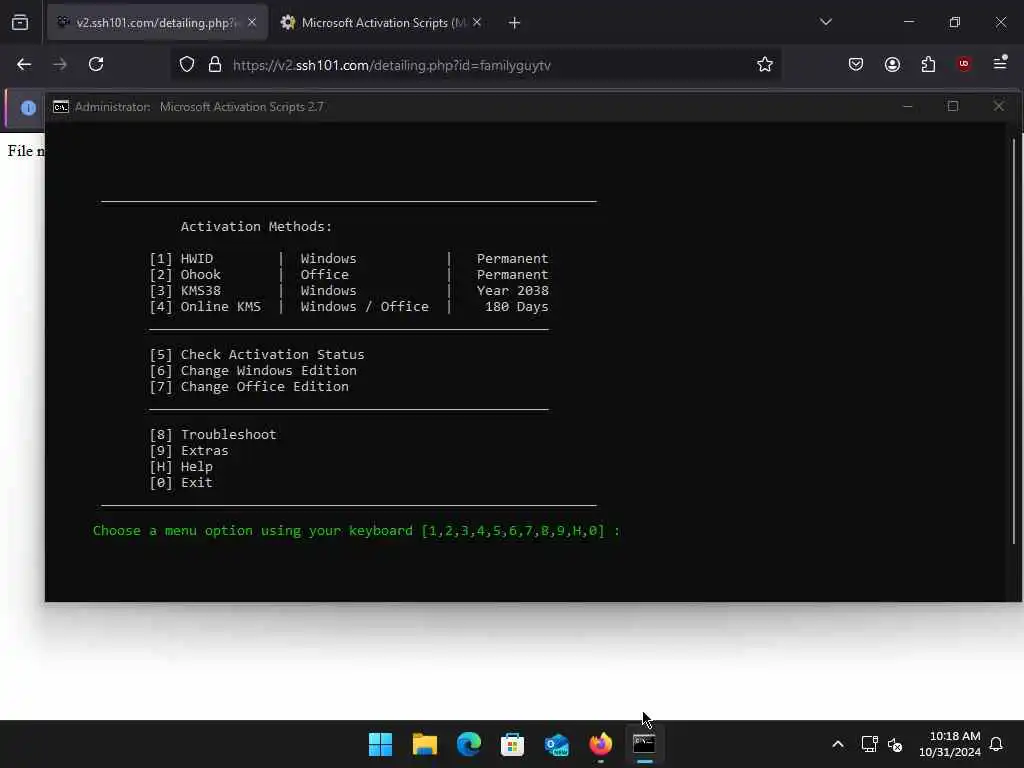Open the Windows Start menu
The width and height of the screenshot is (1024, 768).
point(380,744)
